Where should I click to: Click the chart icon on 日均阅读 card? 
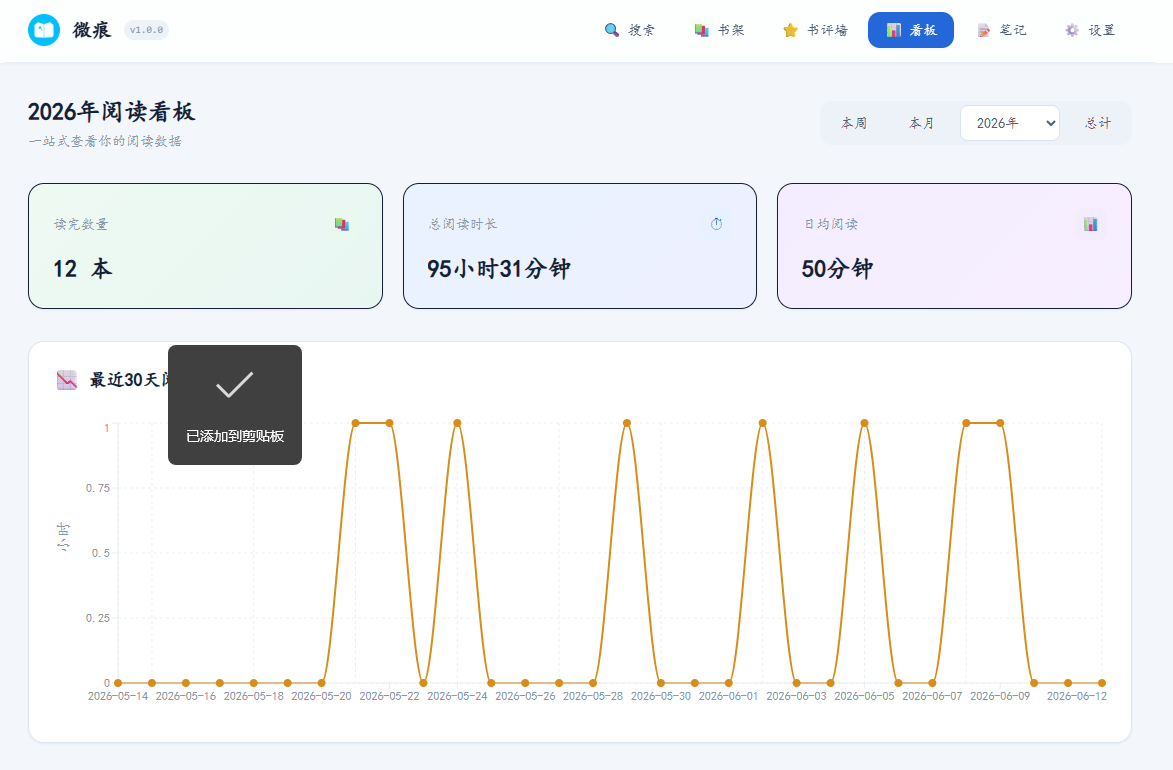tap(1091, 224)
